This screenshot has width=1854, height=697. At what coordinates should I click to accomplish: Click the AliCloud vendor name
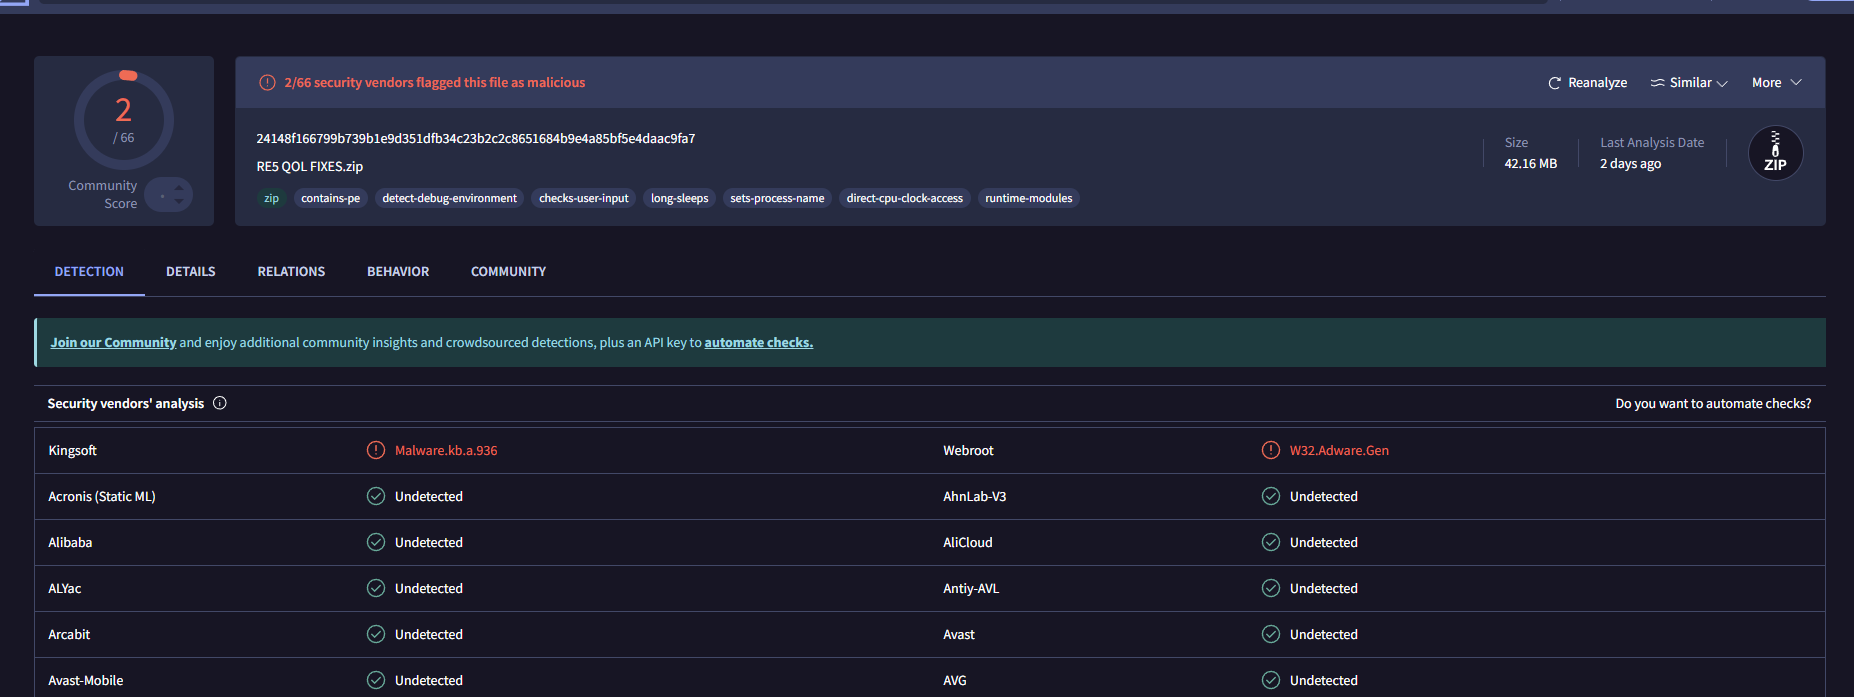click(x=968, y=542)
